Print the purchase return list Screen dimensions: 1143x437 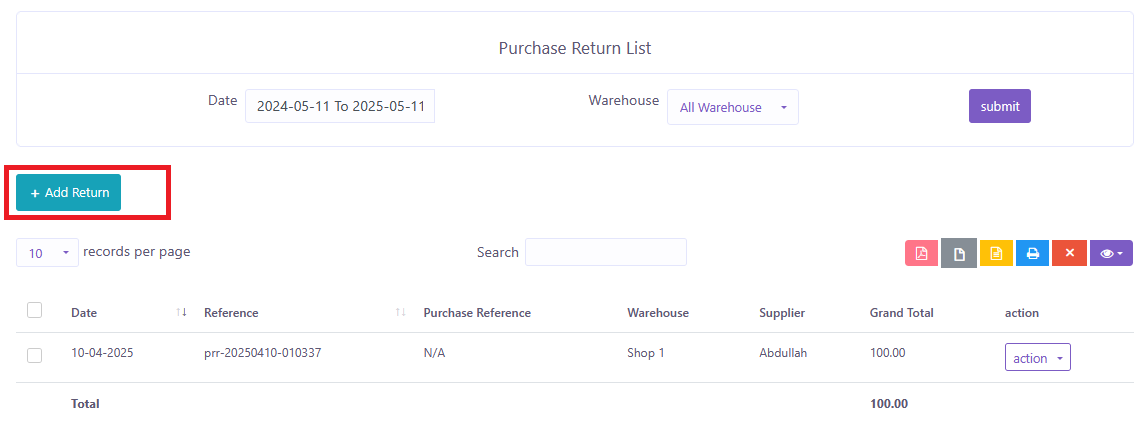point(1032,253)
